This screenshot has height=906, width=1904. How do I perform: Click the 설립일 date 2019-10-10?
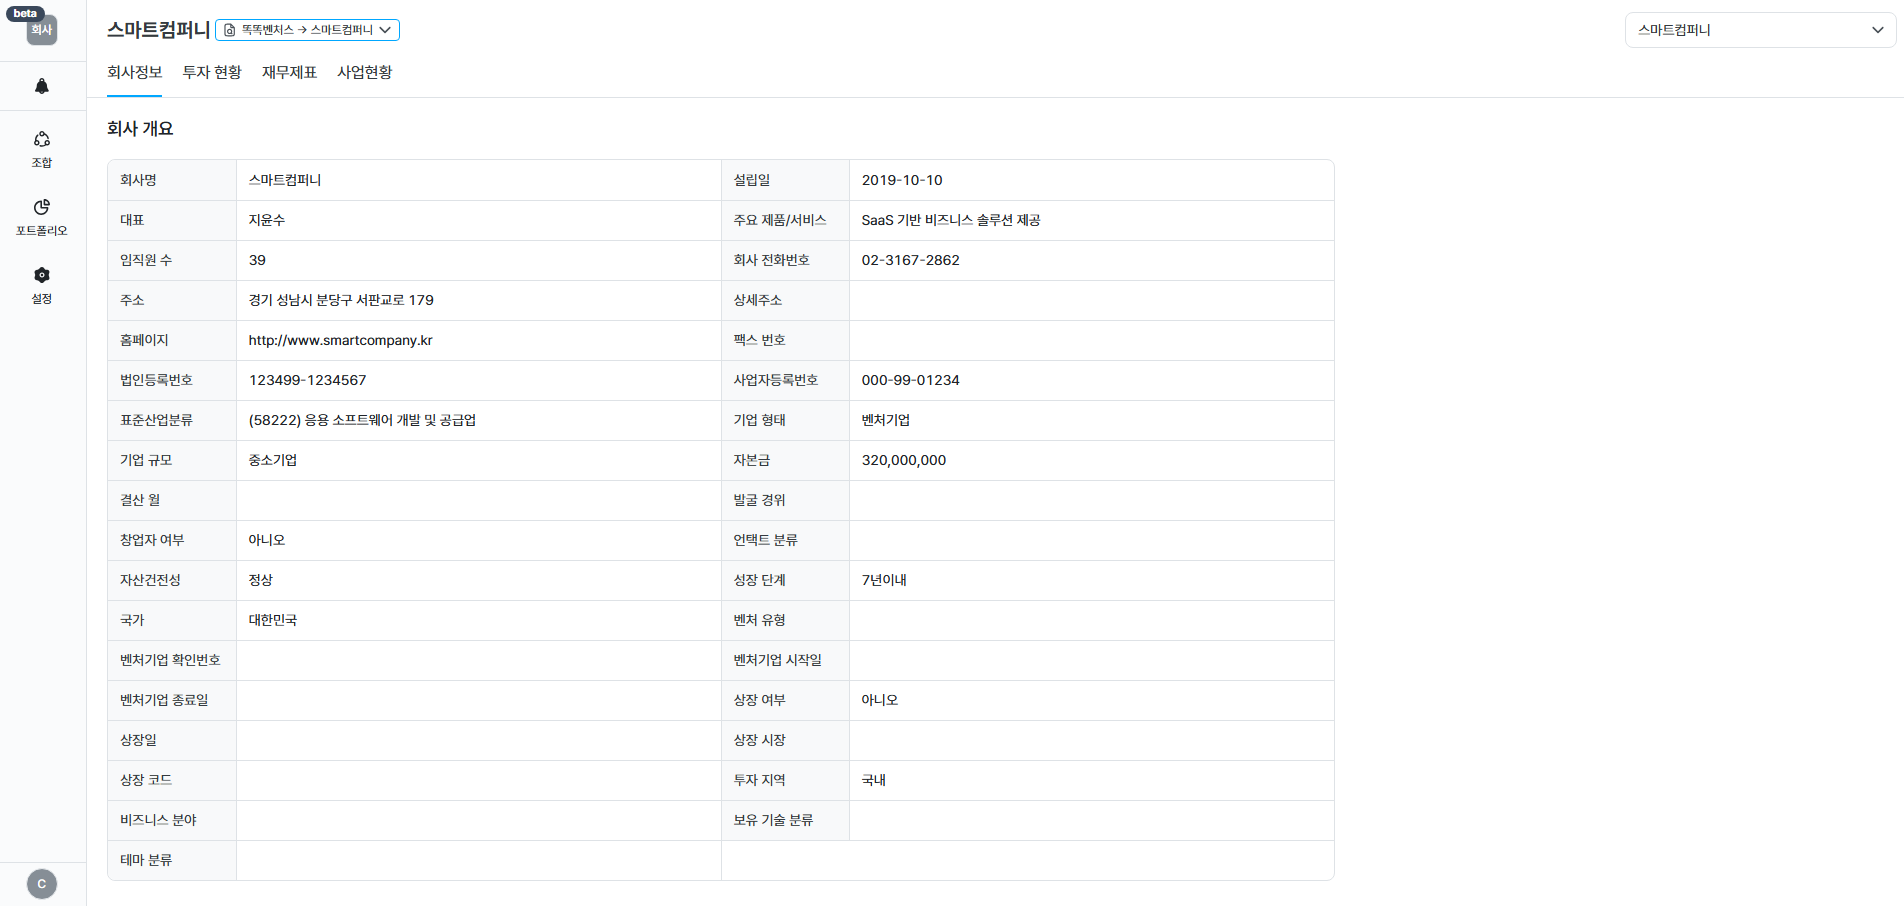point(901,180)
